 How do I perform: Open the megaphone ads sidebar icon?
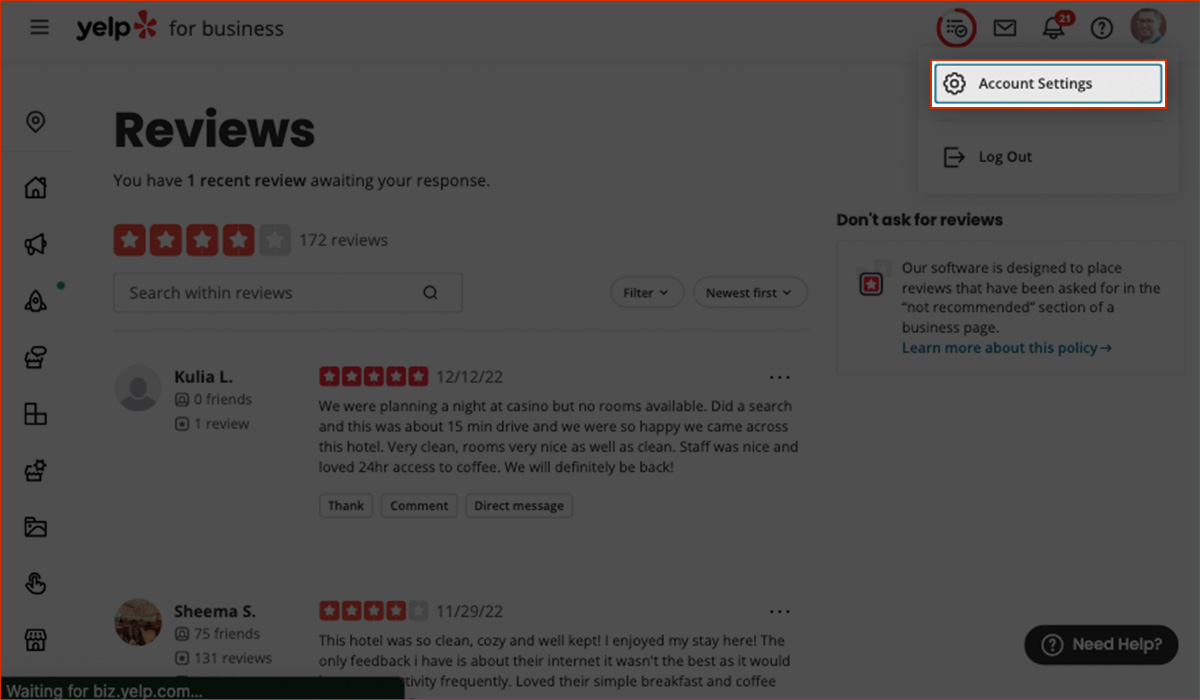click(35, 244)
